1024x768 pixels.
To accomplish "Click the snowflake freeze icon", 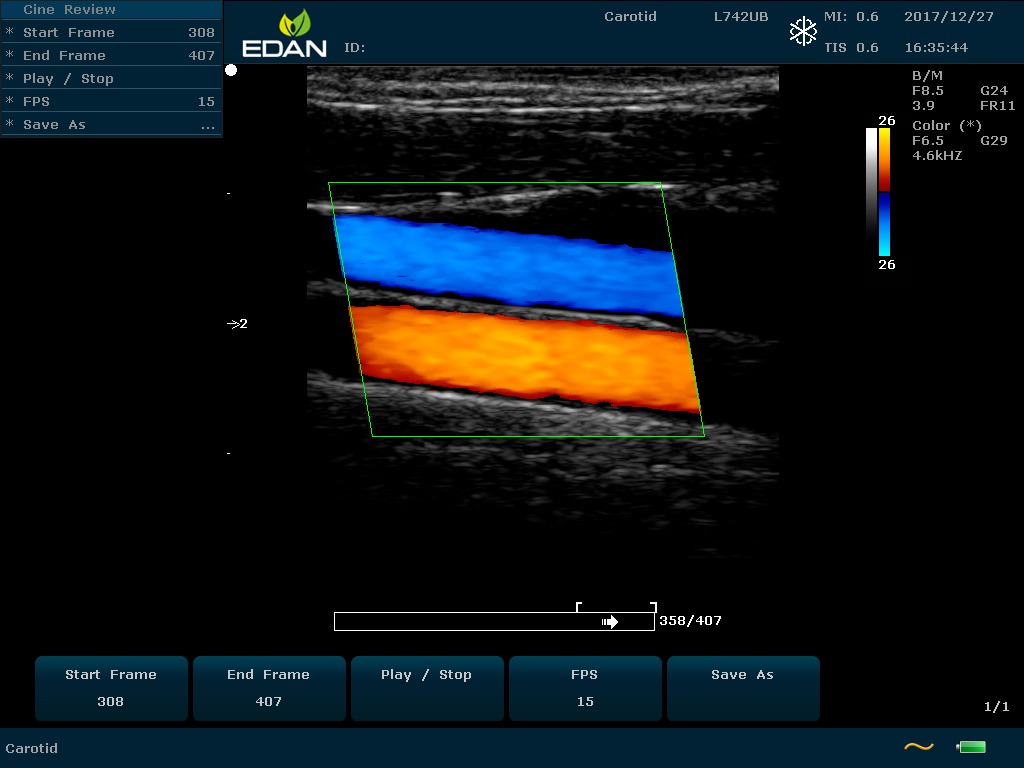I will 803,31.
